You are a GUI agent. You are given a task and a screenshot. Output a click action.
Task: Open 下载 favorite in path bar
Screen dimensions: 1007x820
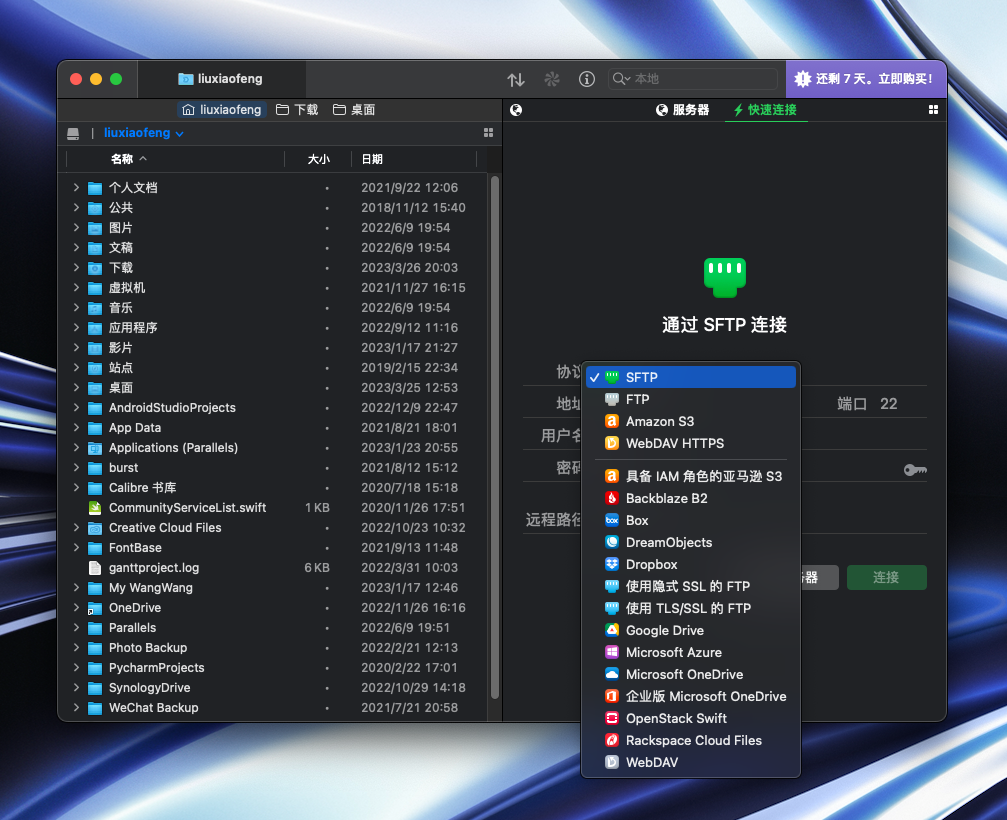297,110
